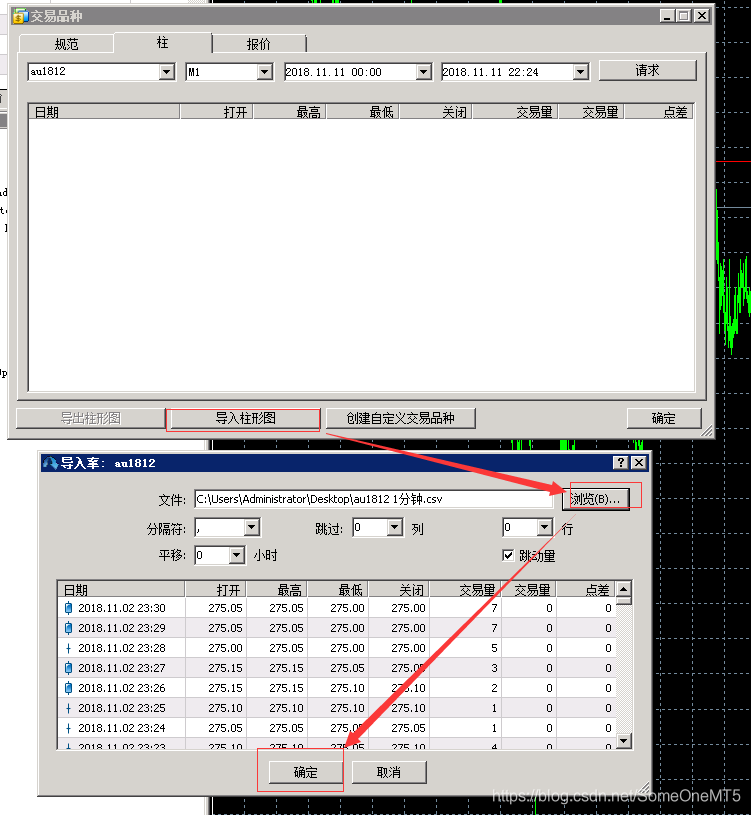Click doji icon of row 23:28

[x=68, y=648]
